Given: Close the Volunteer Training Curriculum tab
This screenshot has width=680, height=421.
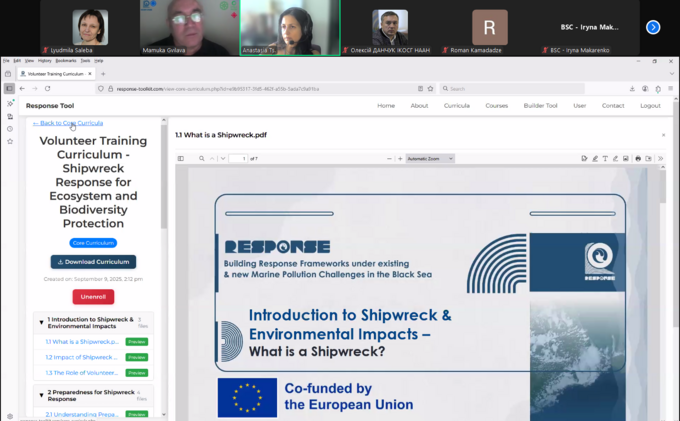Looking at the screenshot, I should click(x=90, y=74).
